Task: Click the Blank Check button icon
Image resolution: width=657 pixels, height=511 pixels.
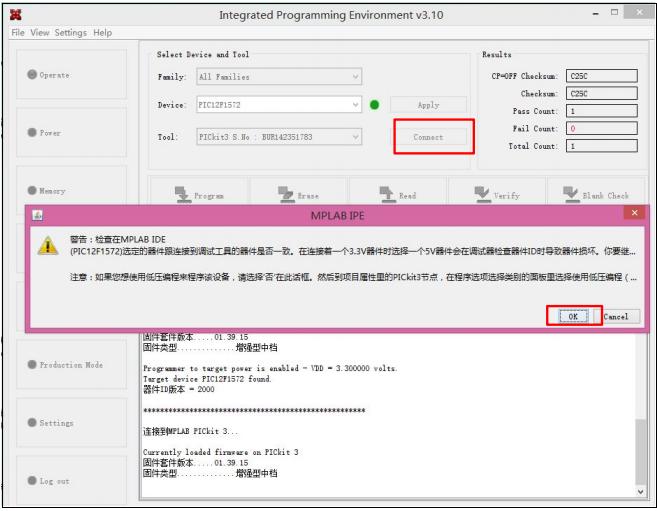Action: [571, 194]
